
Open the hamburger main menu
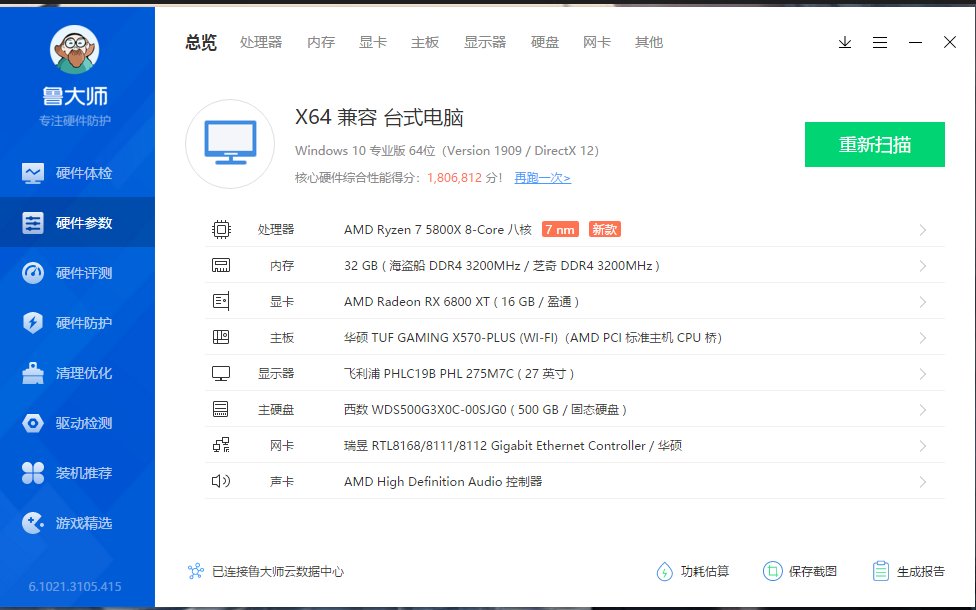[880, 42]
